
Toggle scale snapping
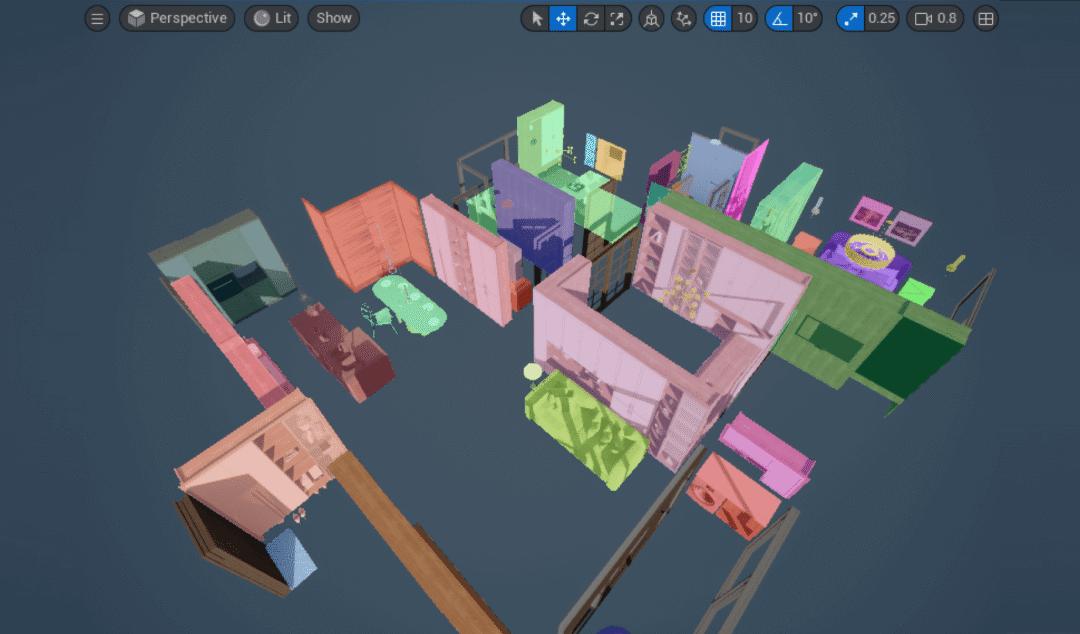[x=850, y=18]
